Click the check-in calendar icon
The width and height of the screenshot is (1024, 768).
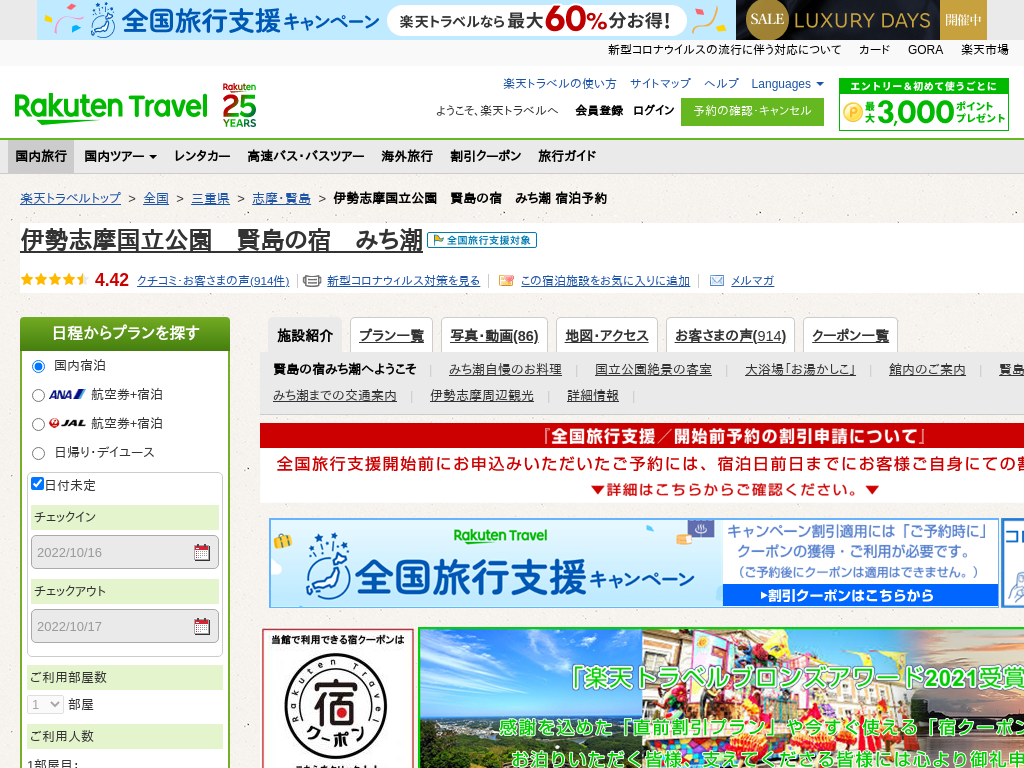202,552
